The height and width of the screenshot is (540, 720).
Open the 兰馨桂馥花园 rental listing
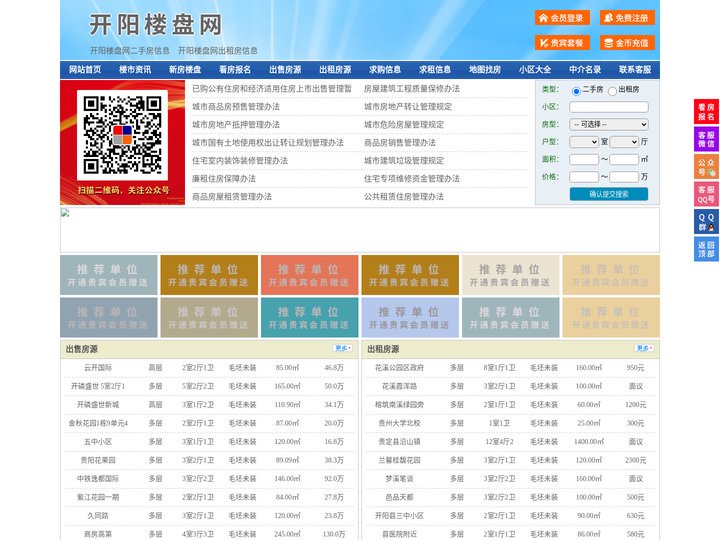399,460
